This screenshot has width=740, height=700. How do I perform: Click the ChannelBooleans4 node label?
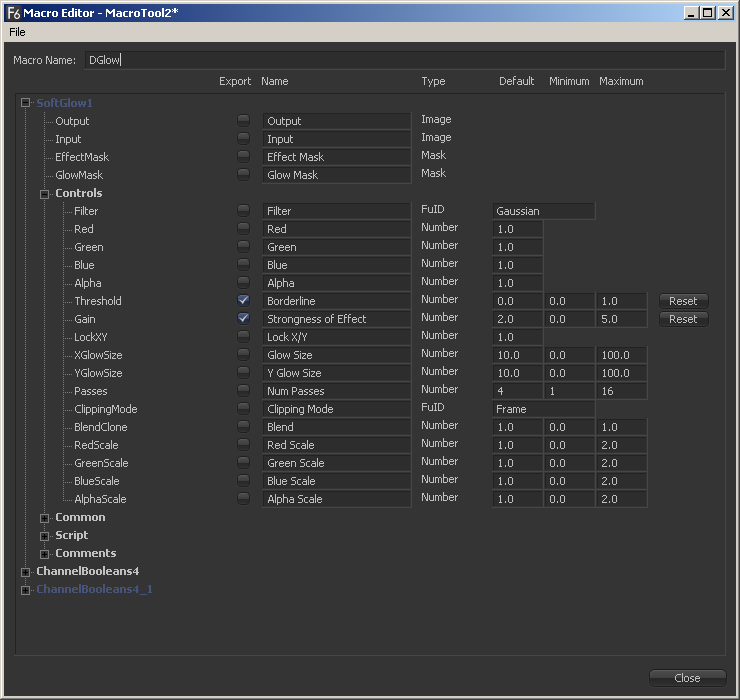(x=88, y=571)
